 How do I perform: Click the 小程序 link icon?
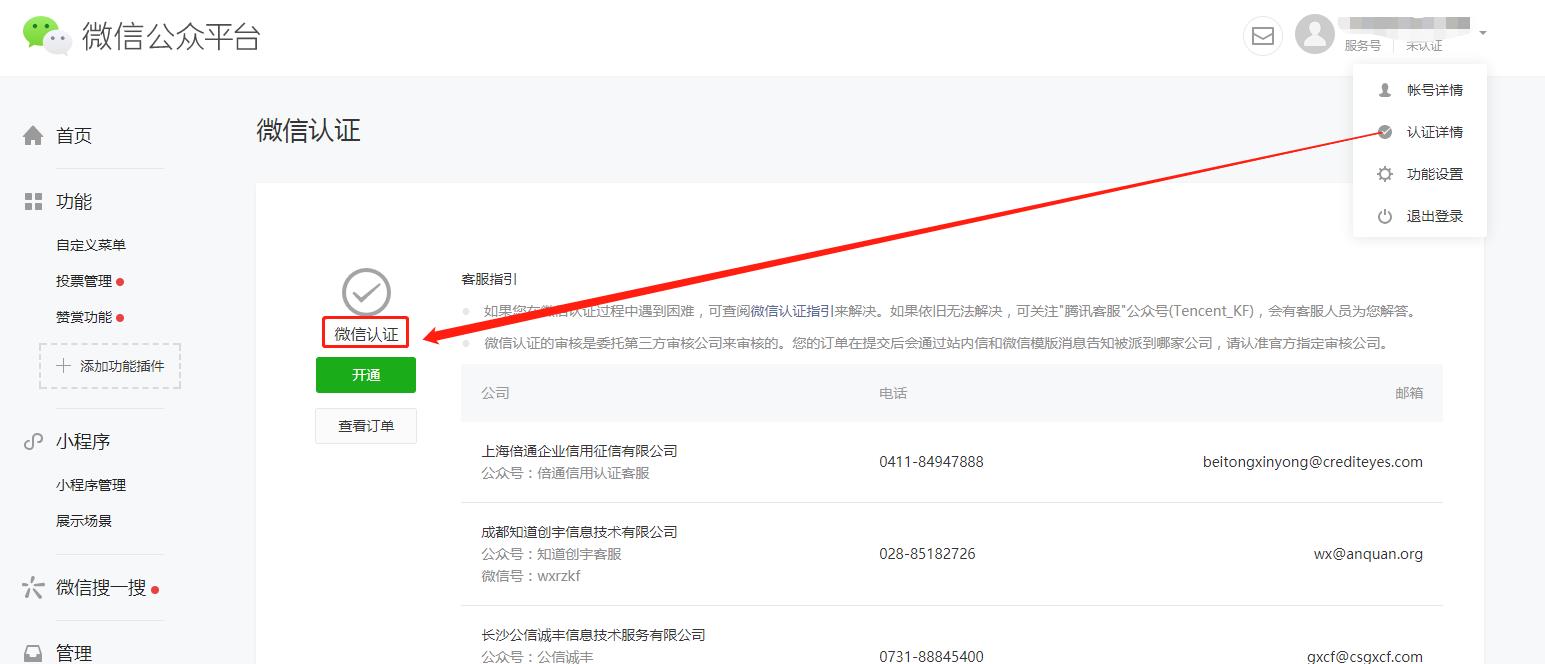33,441
